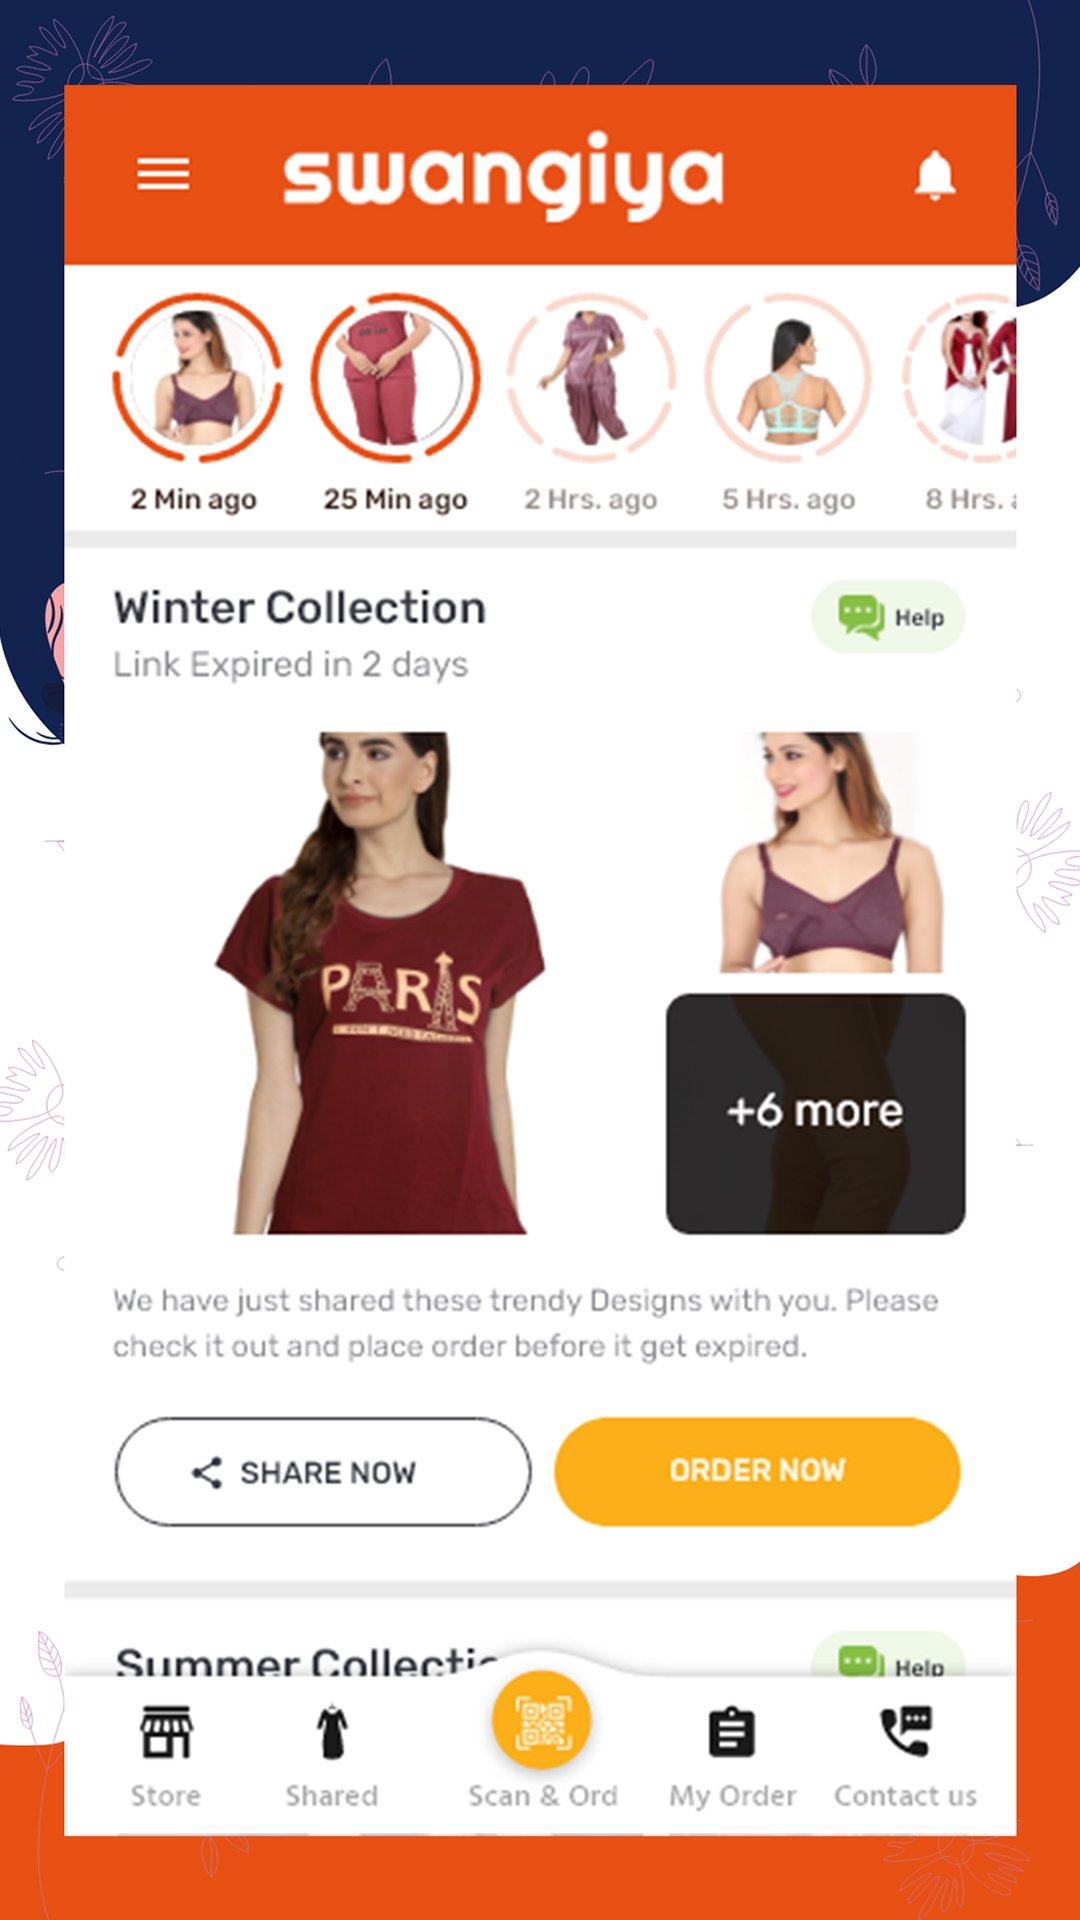Open My Order clipboard icon
This screenshot has width=1080, height=1920.
tap(732, 1732)
